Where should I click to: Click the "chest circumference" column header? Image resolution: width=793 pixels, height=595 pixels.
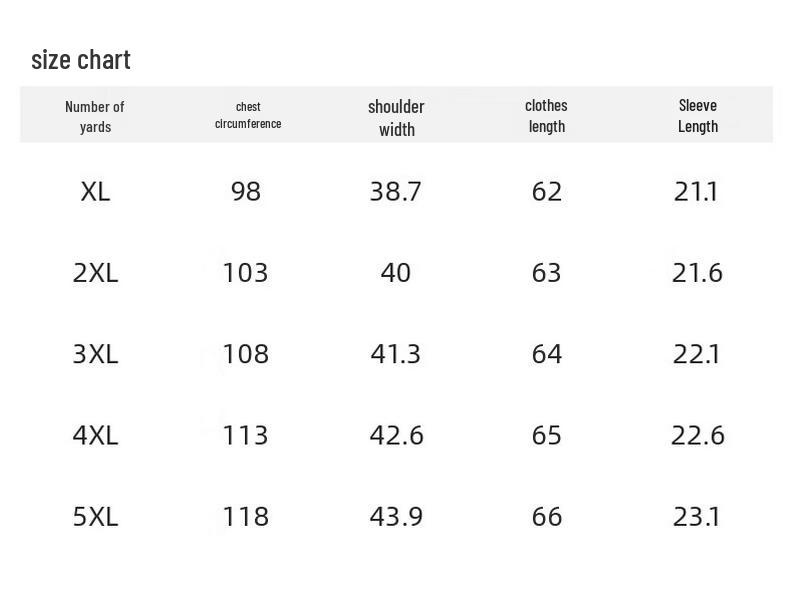(x=248, y=115)
